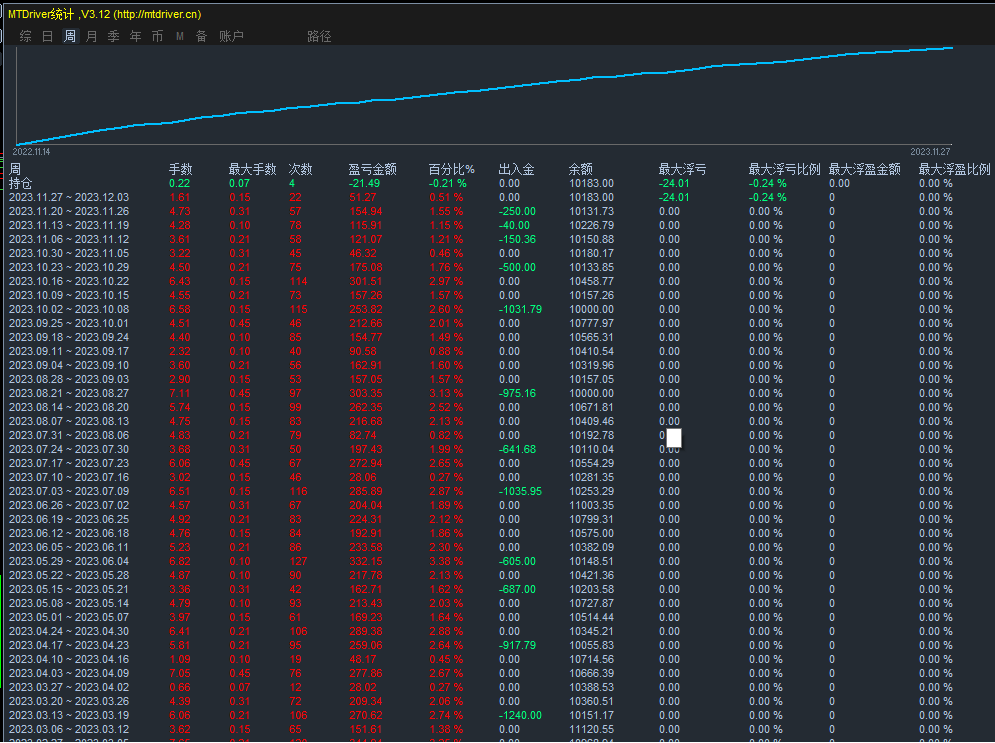Open the 季 quarterly tab
The image size is (995, 743).
[113, 37]
